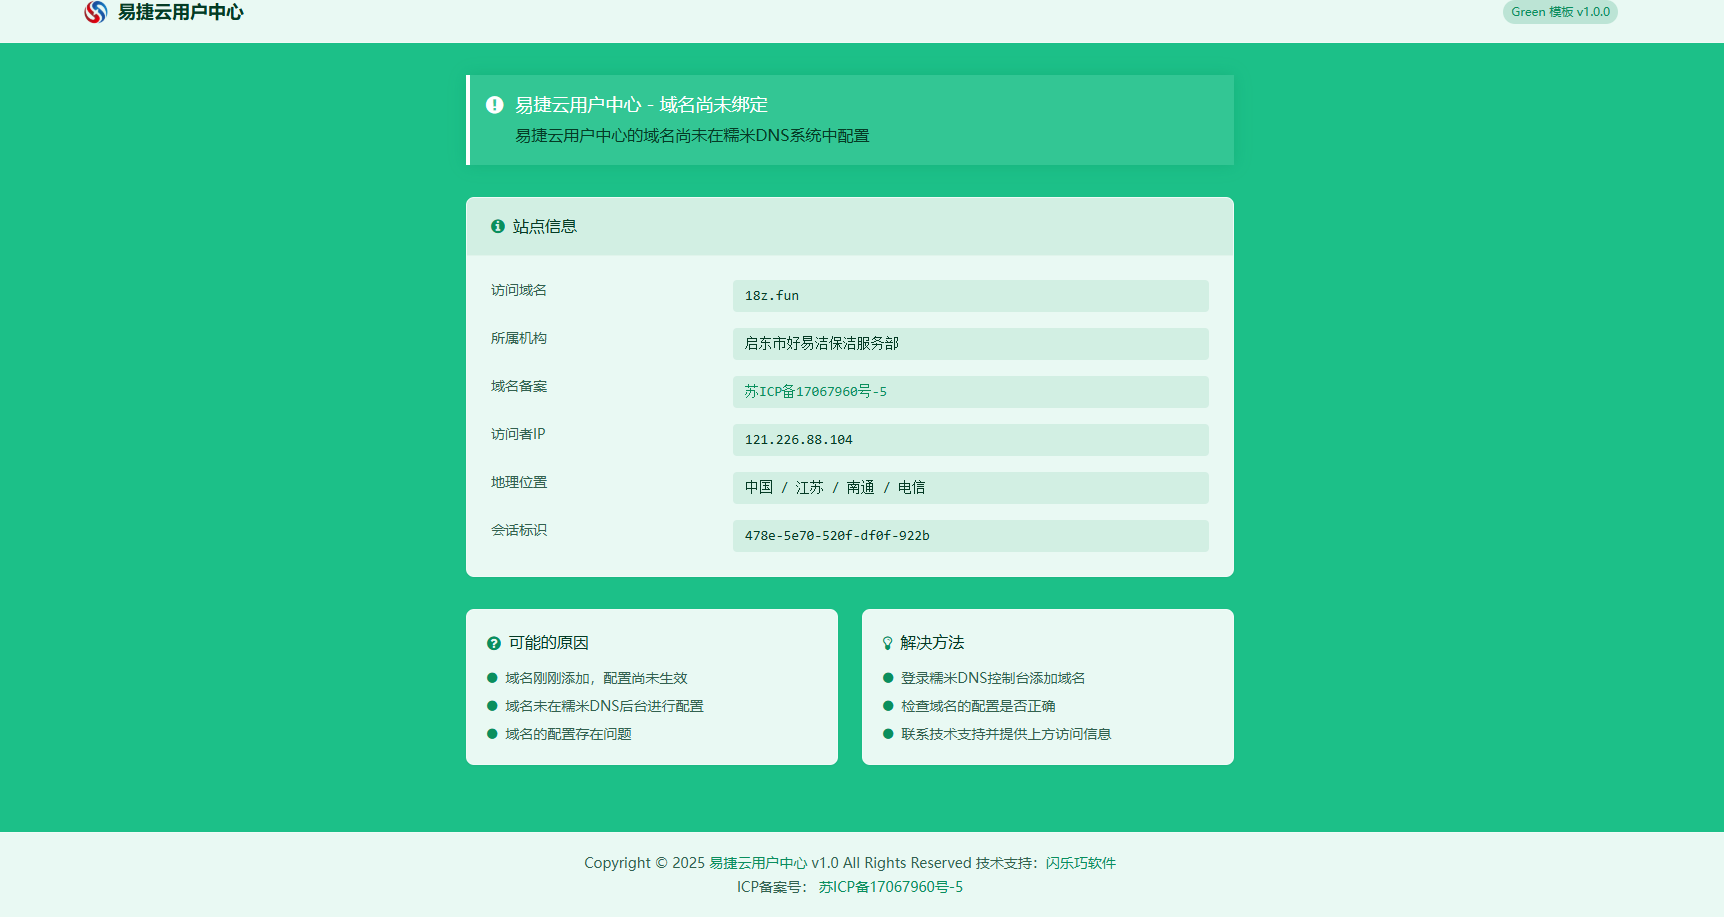Image resolution: width=1724 pixels, height=918 pixels.
Task: Select the 地理位置 field showing 中国 江苏 南通 电信
Action: 969,487
